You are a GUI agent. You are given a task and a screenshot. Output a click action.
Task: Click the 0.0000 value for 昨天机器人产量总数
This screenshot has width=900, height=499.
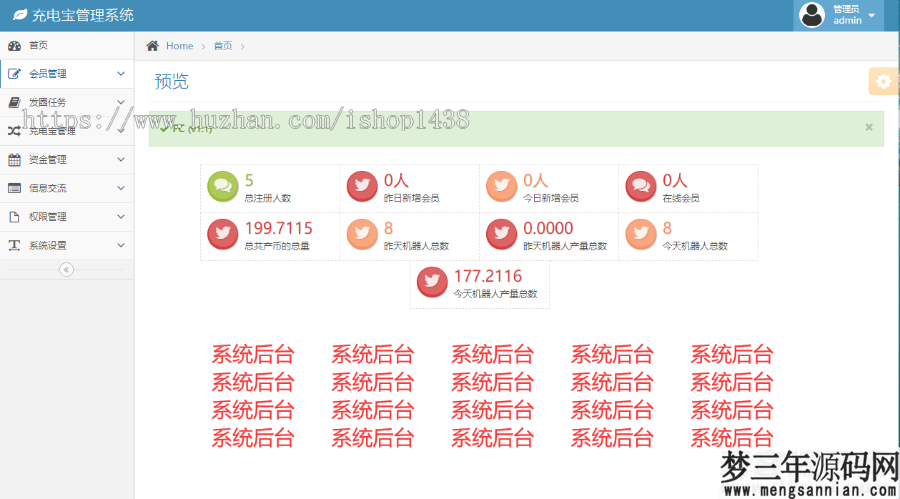pyautogui.click(x=548, y=229)
